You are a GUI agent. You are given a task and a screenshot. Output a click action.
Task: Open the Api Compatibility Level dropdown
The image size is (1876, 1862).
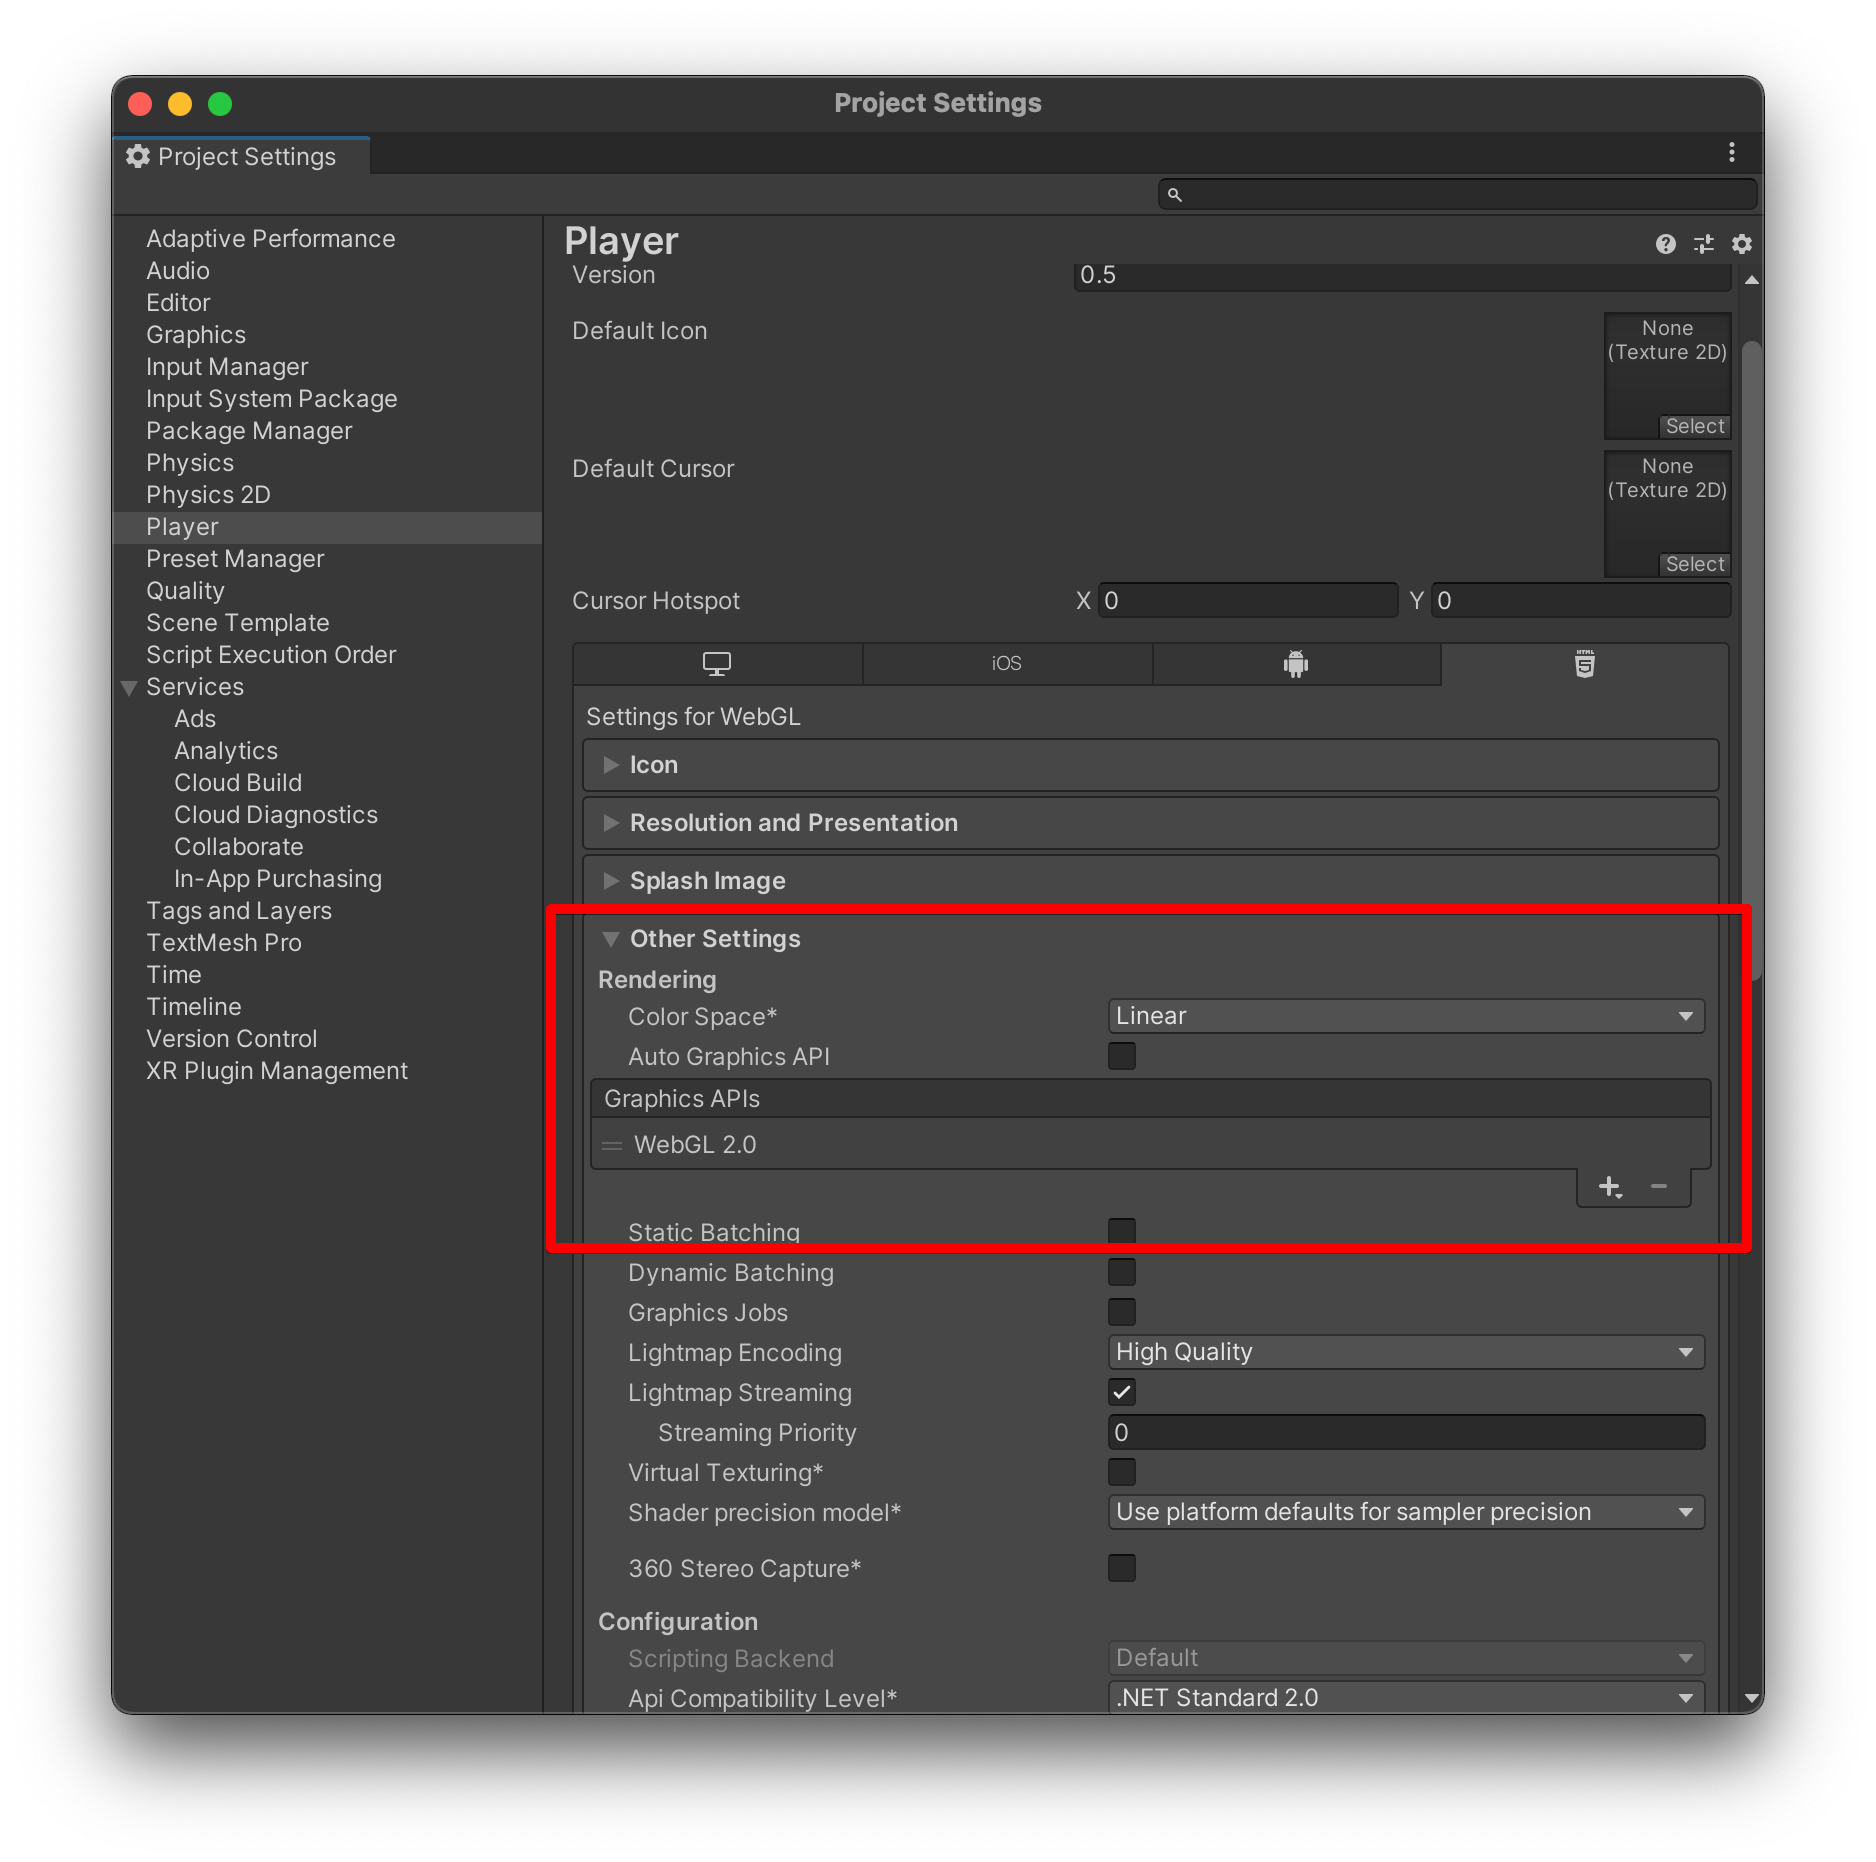(1406, 1698)
